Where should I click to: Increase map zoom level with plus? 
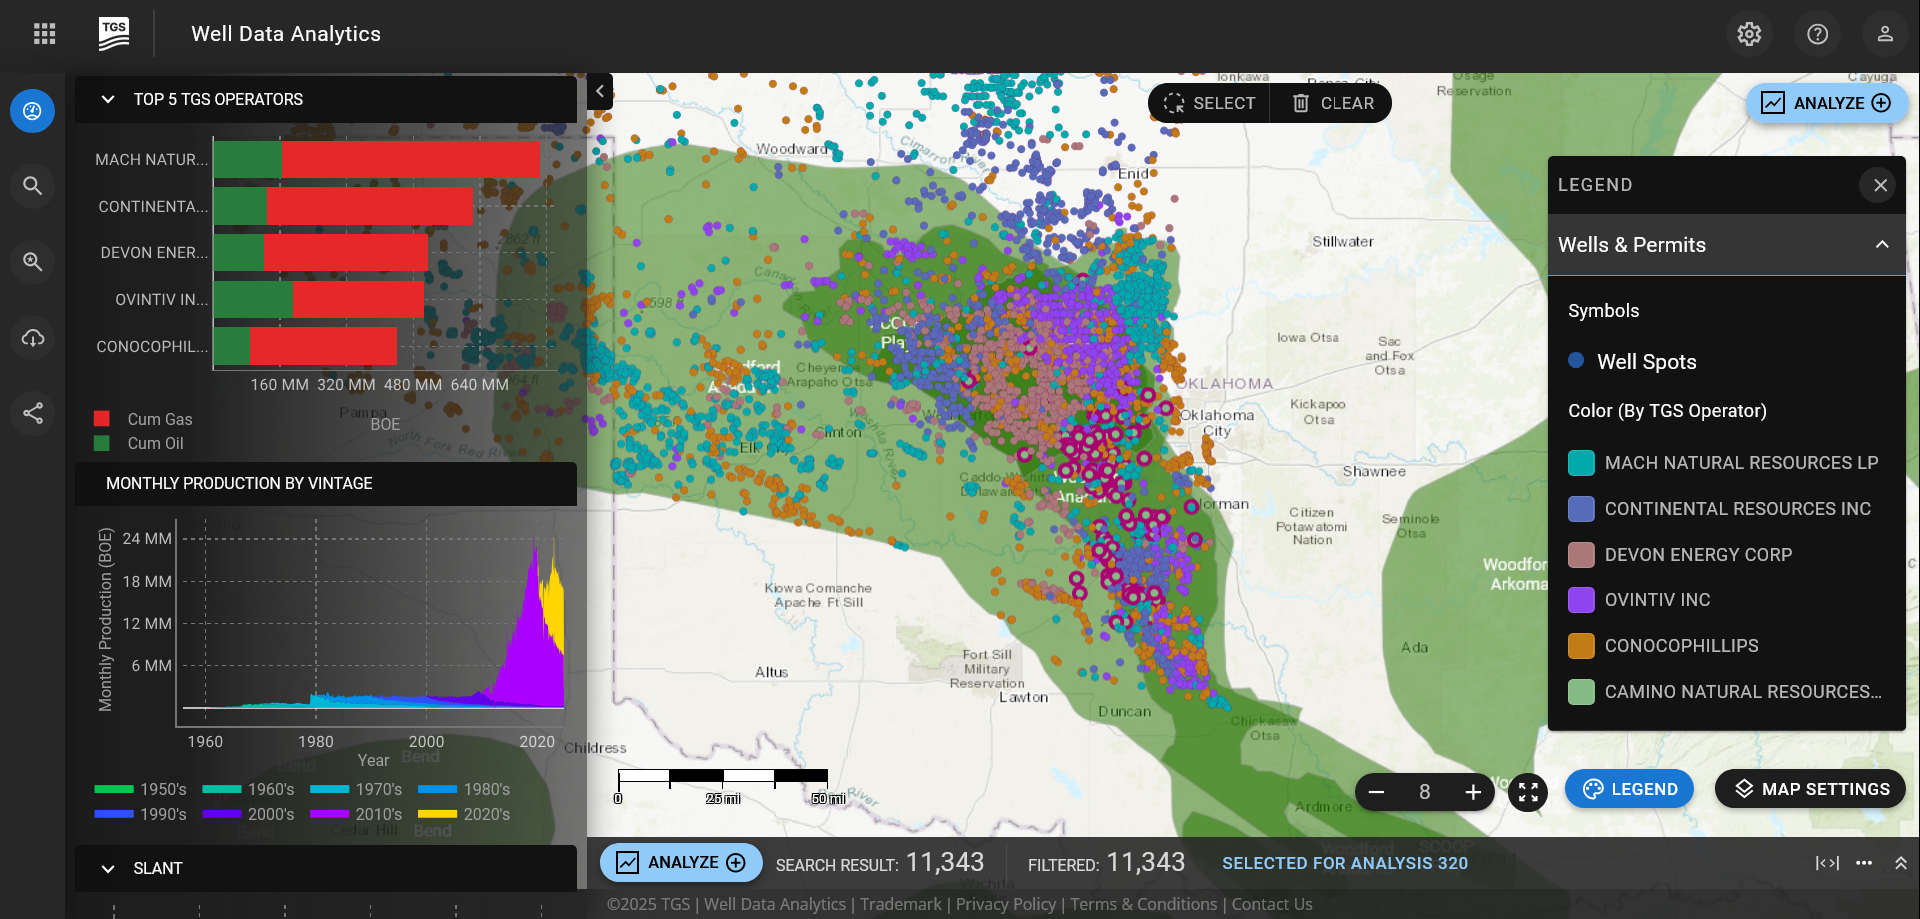click(1473, 793)
